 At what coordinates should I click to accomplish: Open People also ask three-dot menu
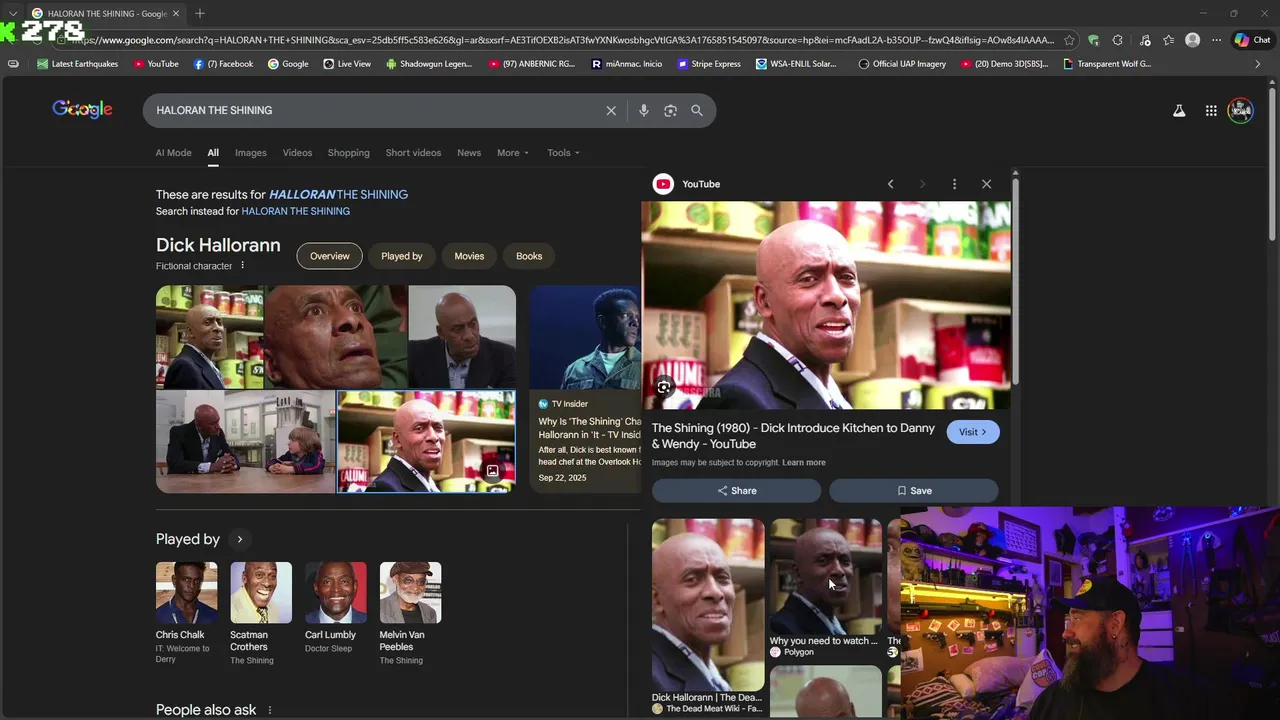269,710
